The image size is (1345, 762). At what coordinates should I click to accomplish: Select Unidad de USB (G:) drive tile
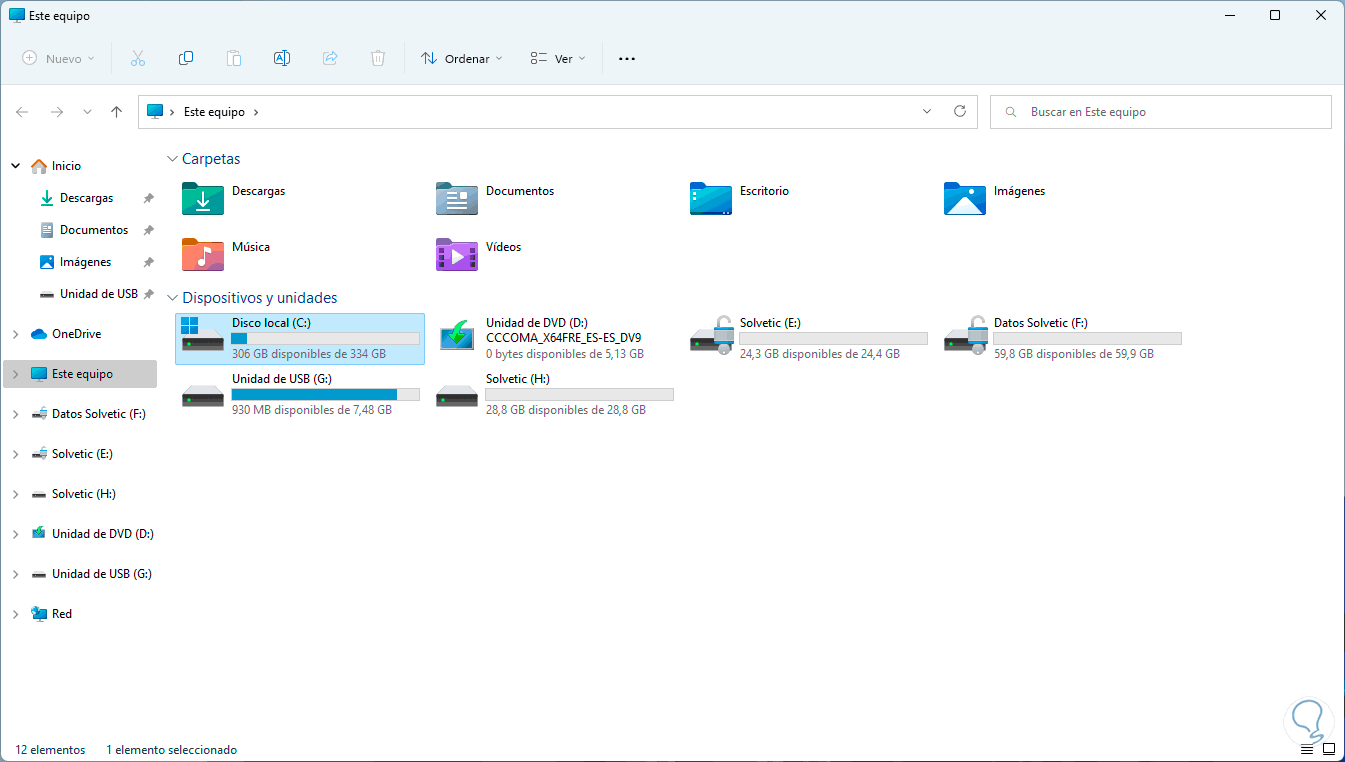coord(300,394)
